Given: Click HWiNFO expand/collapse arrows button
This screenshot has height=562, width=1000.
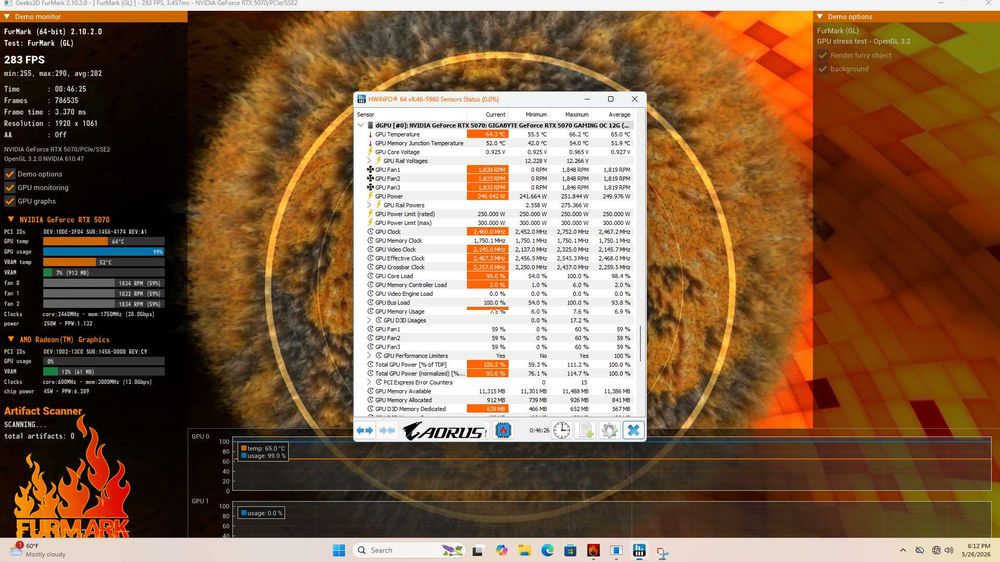Looking at the screenshot, I should (365, 431).
